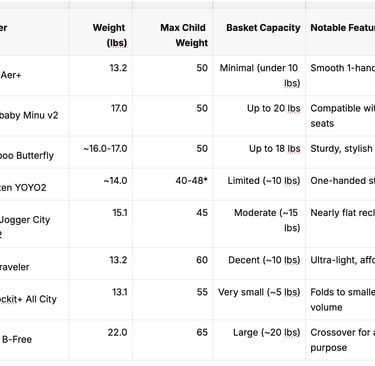The width and height of the screenshot is (375, 366).
Task: Click the 60 max child weight cell
Action: (173, 263)
